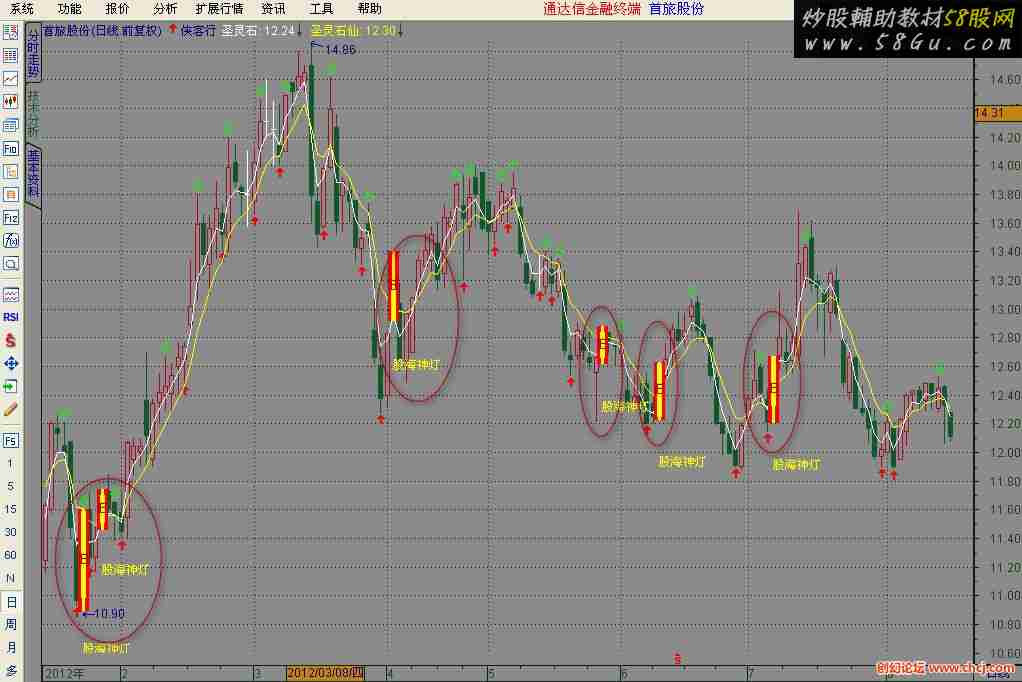Image resolution: width=1022 pixels, height=682 pixels.
Task: Click the 圣灵石 12.24 indicator value
Action: click(x=257, y=31)
